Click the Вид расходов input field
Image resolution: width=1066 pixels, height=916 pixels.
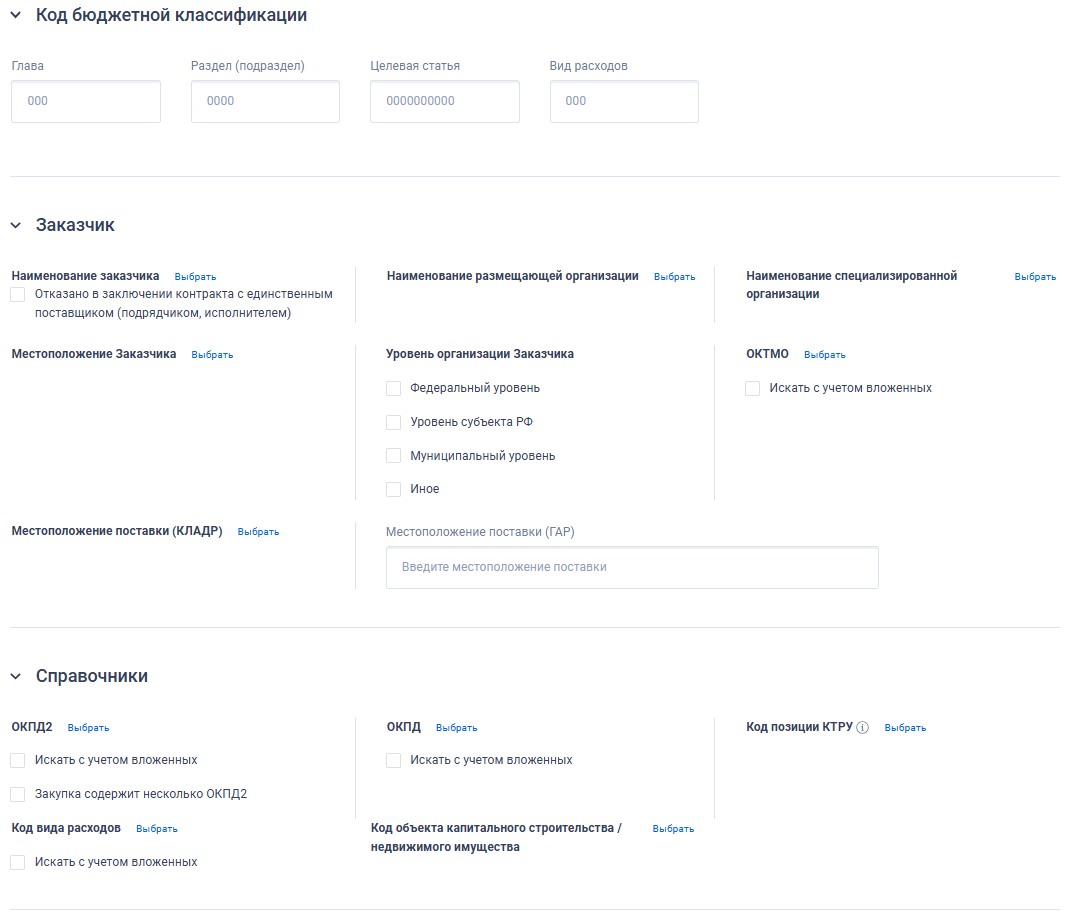(624, 101)
